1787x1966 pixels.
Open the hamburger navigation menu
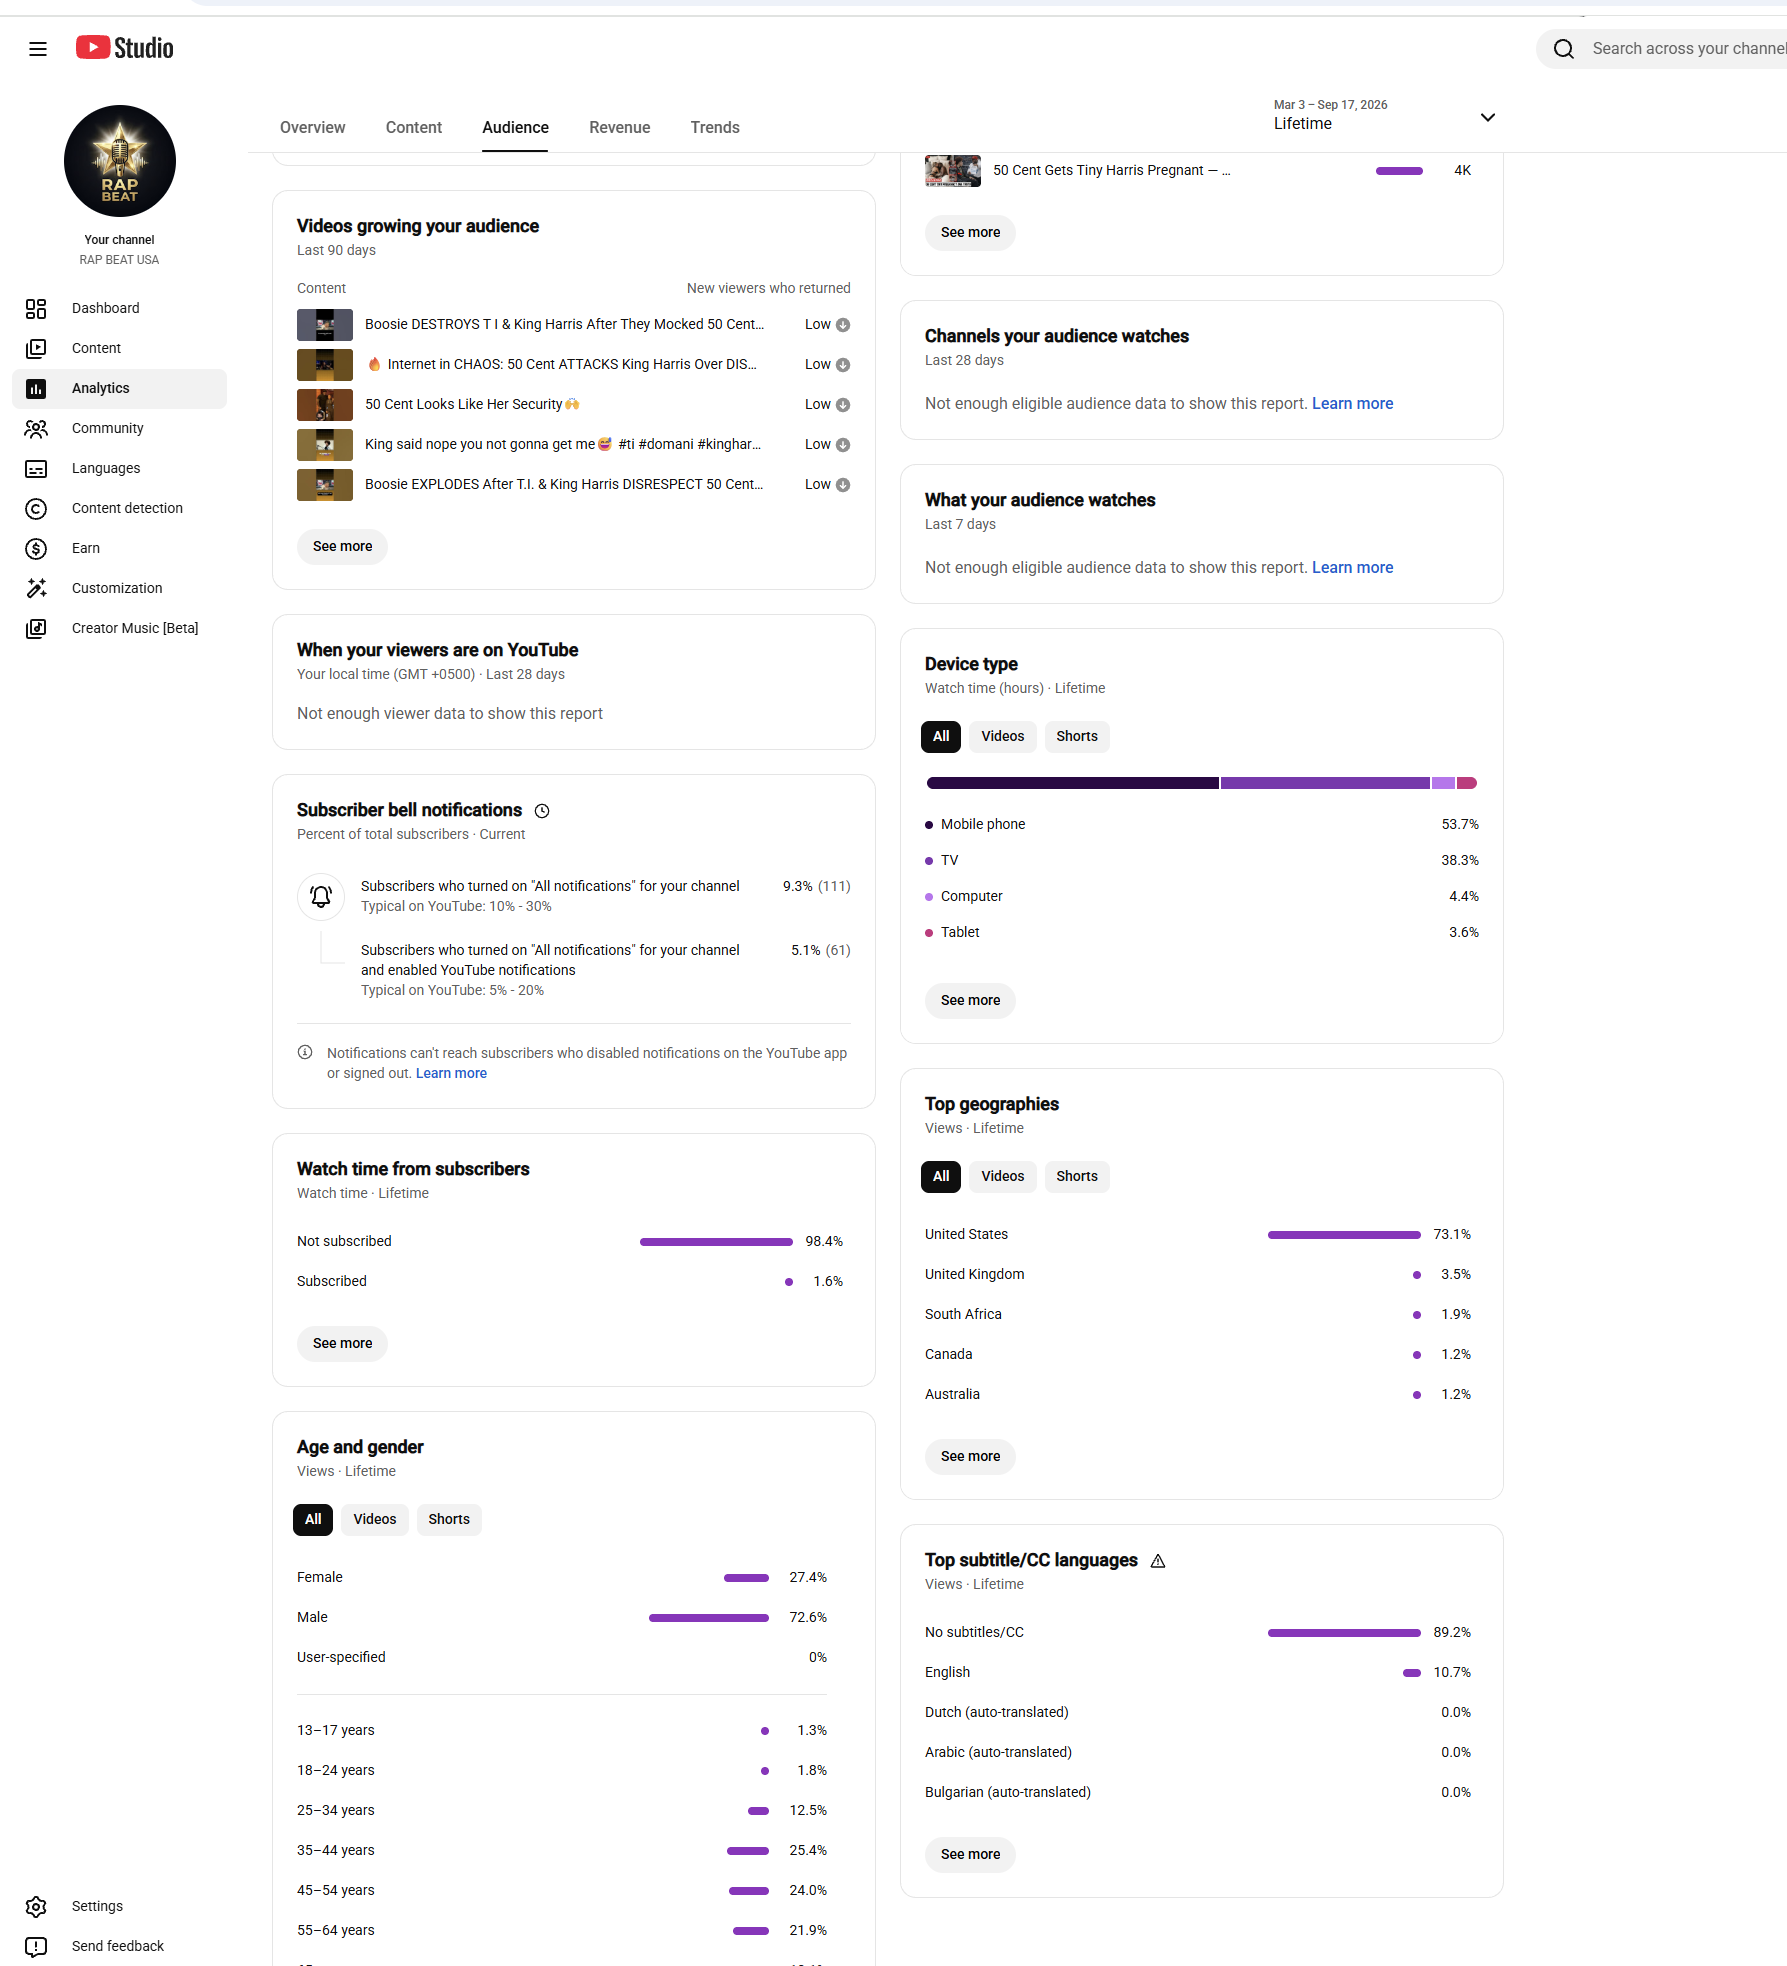38,49
